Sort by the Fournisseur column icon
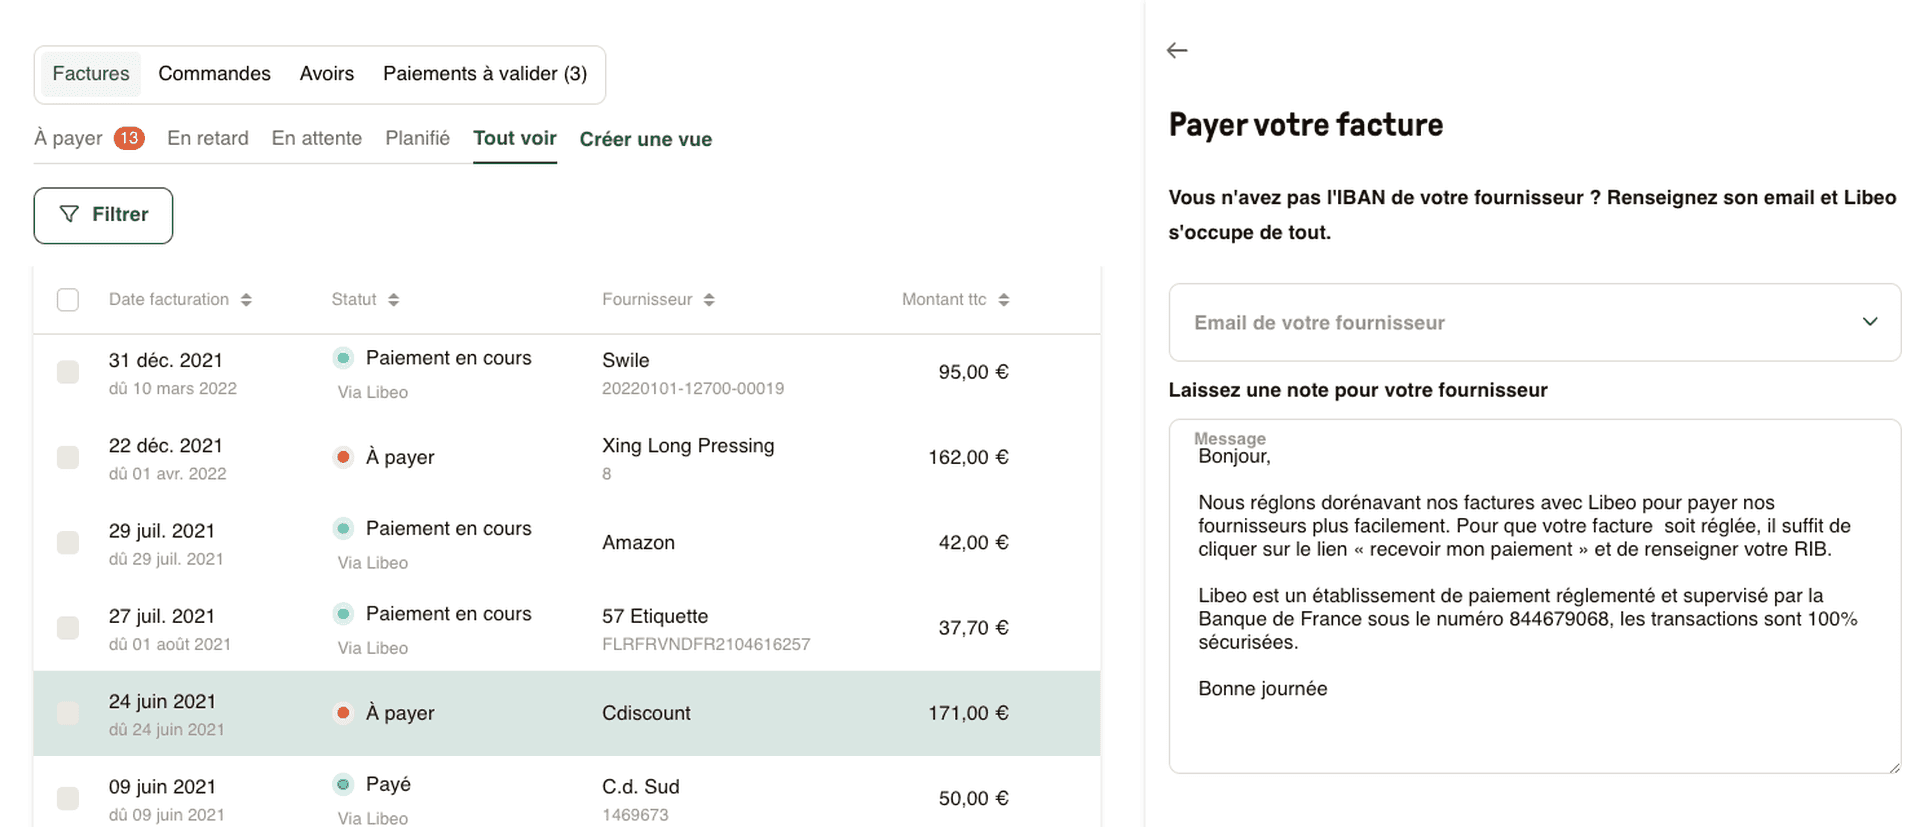This screenshot has height=827, width=1920. click(709, 298)
